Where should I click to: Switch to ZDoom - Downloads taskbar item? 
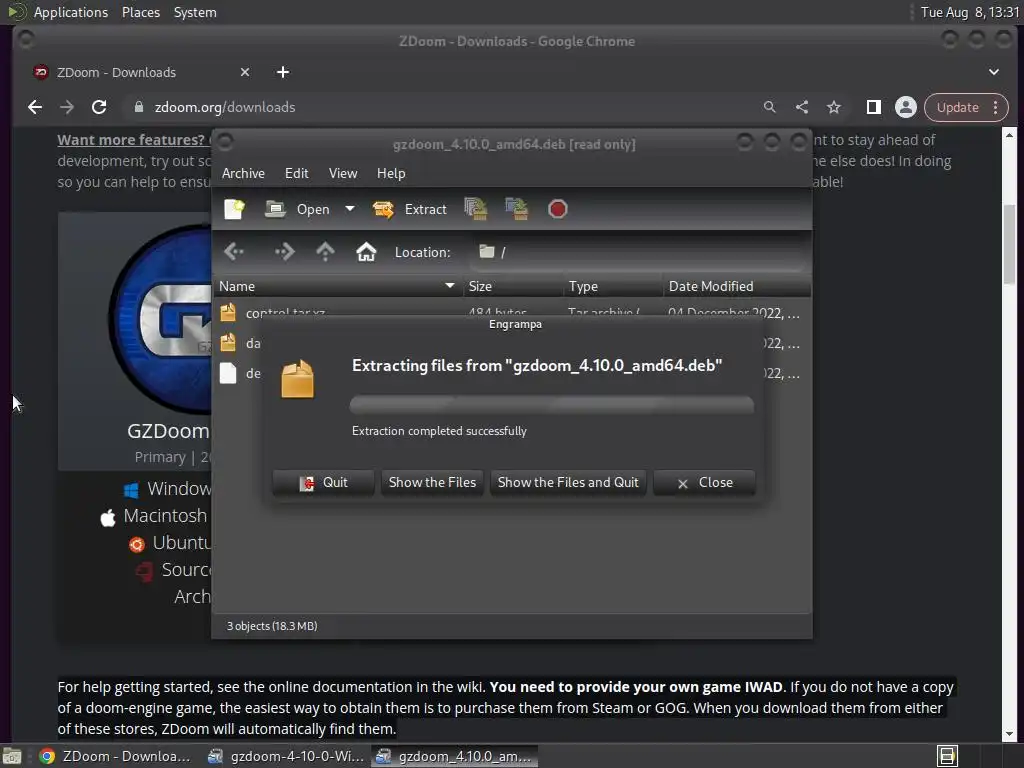point(116,756)
